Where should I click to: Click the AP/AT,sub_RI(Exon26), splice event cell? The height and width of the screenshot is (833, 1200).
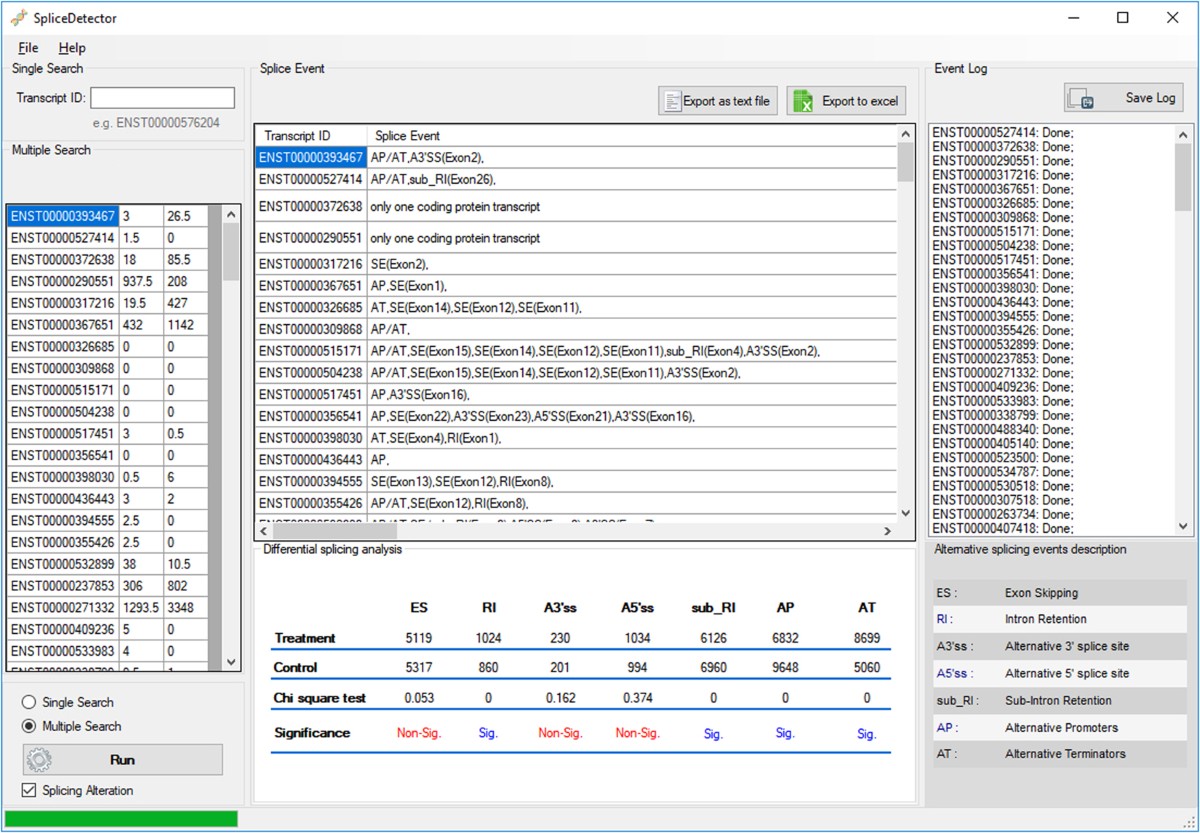click(632, 179)
